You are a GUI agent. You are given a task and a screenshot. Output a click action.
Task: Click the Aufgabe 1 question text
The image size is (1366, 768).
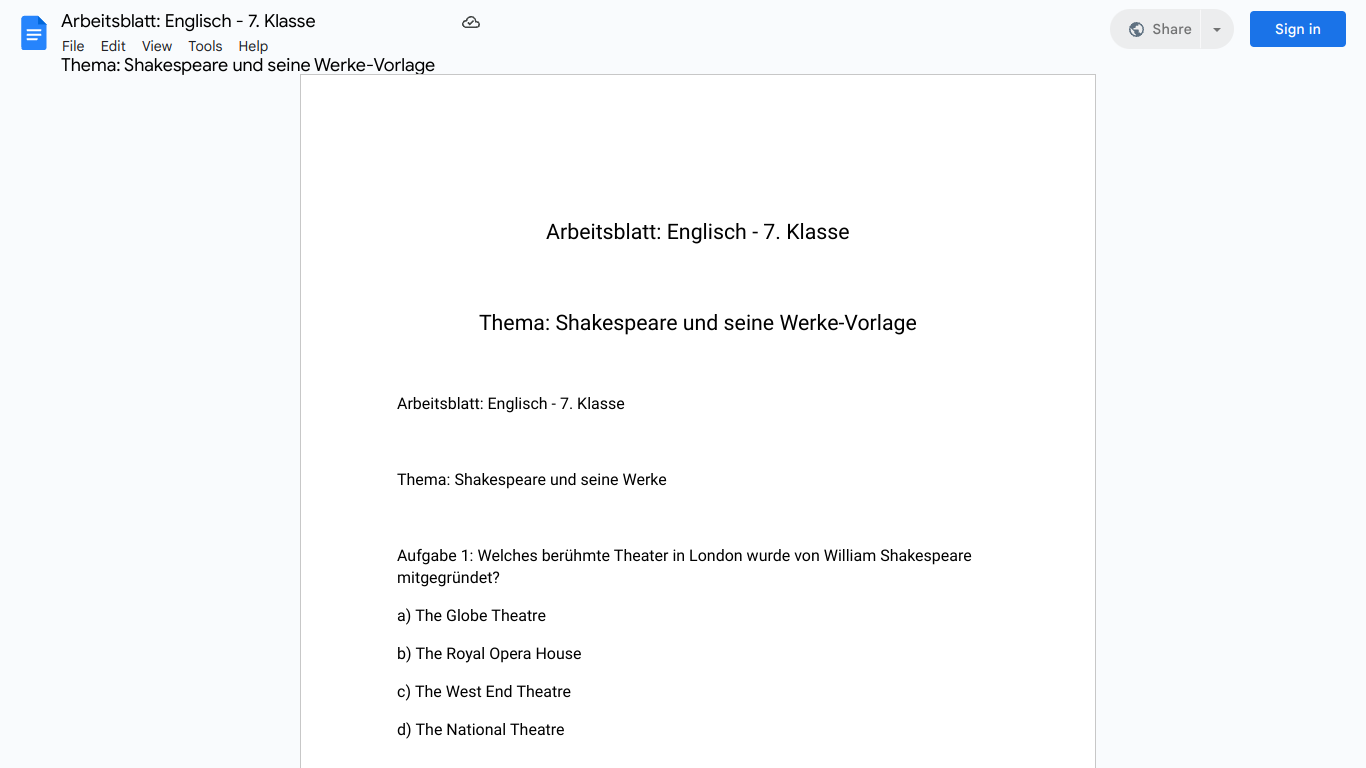click(x=684, y=567)
